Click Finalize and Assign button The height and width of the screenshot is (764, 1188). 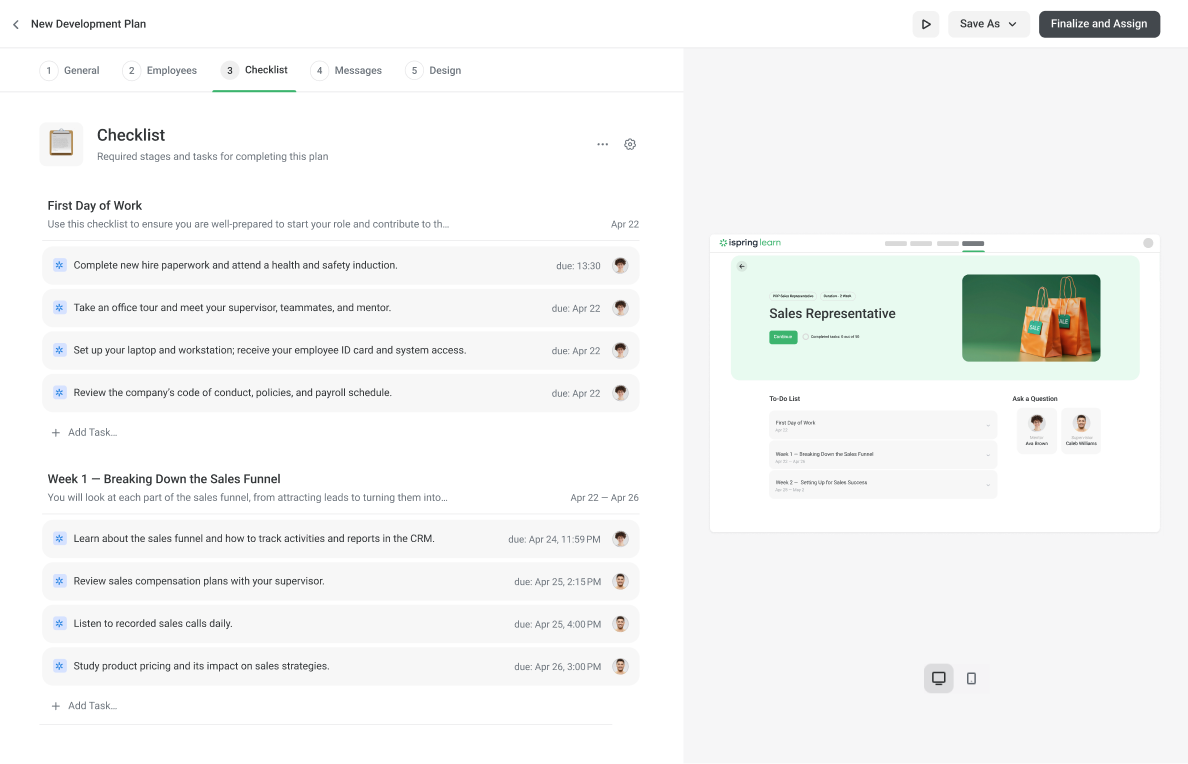click(x=1099, y=24)
